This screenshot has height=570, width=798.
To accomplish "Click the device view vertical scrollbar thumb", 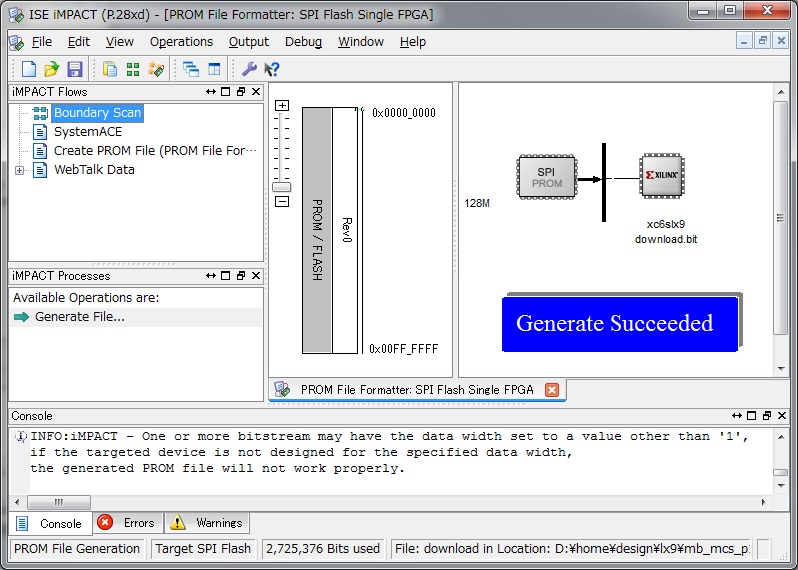I will 780,218.
